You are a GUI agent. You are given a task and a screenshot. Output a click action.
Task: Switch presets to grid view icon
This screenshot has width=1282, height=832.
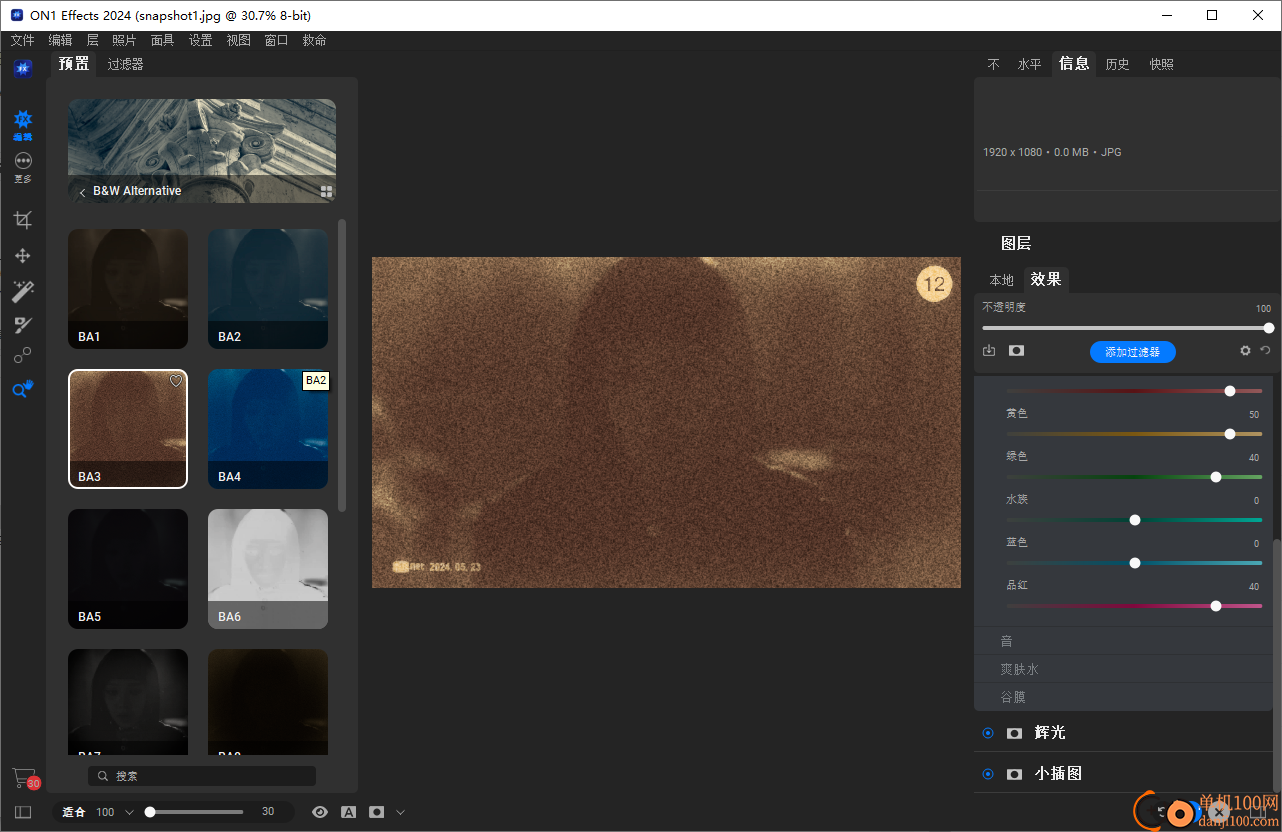[326, 191]
